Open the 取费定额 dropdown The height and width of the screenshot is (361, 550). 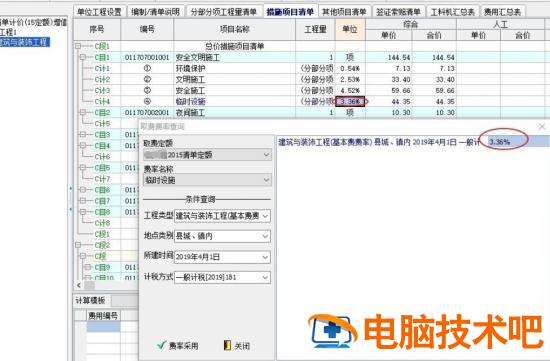pyautogui.click(x=207, y=155)
